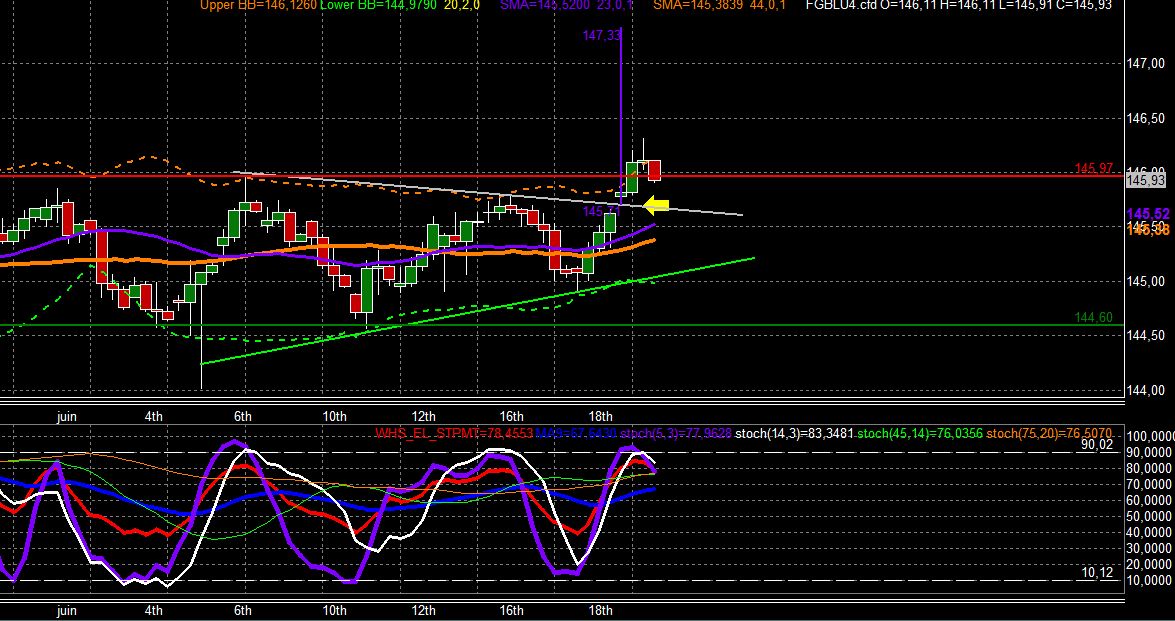Click the descending white trendline across the highs
Screen dimensions: 1175x621
click(487, 193)
